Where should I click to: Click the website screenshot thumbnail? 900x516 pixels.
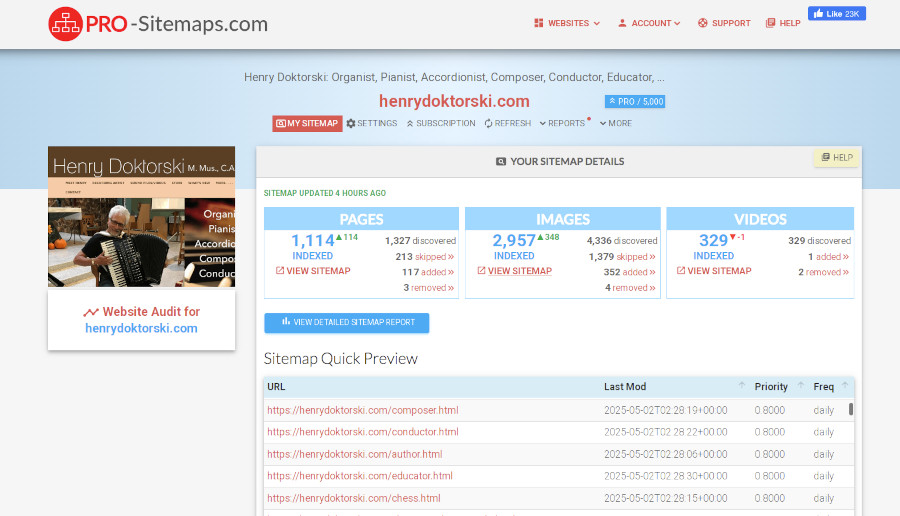point(141,217)
